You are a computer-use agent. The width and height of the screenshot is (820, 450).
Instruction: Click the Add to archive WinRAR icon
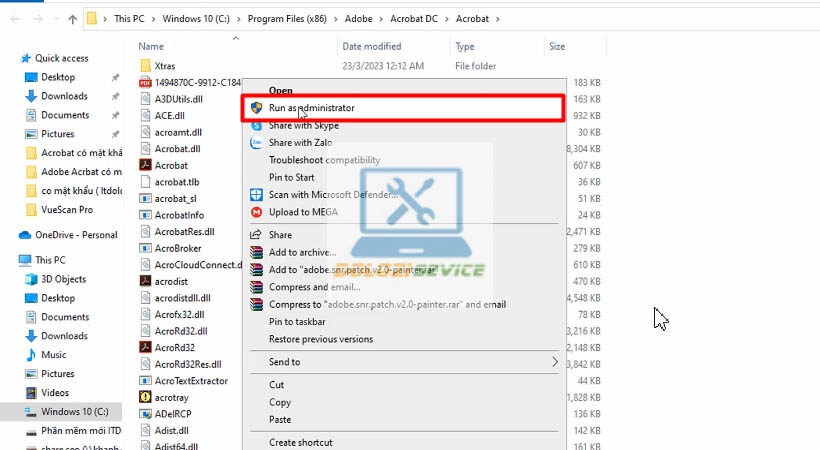[x=256, y=252]
